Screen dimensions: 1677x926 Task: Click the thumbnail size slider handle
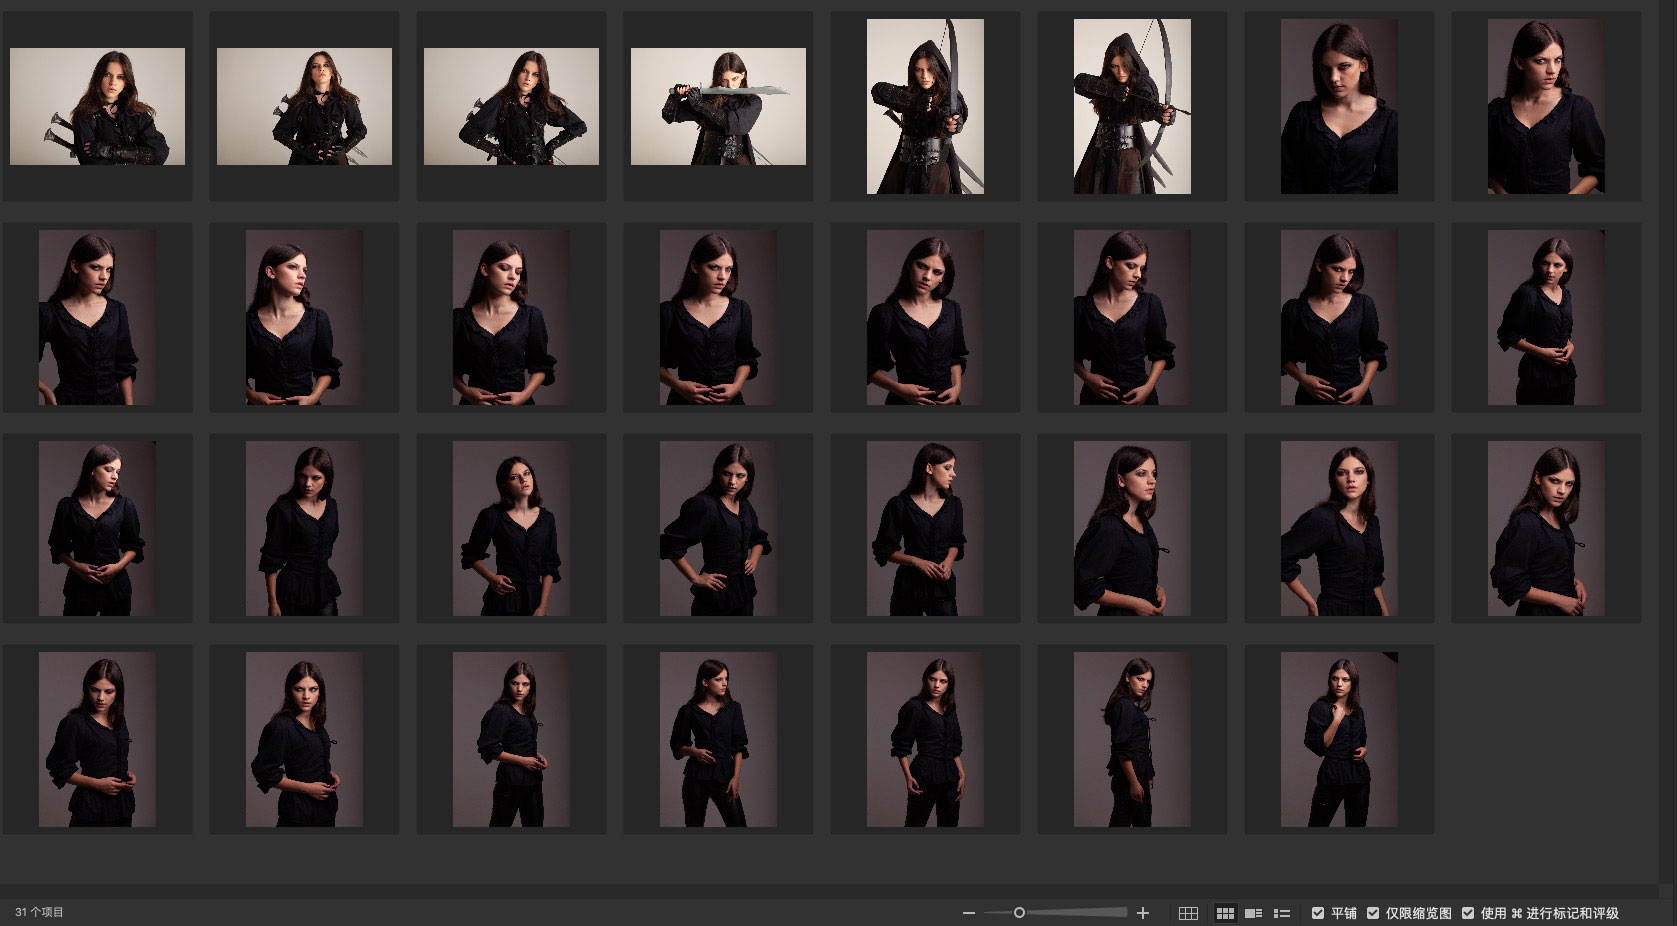(x=1019, y=913)
